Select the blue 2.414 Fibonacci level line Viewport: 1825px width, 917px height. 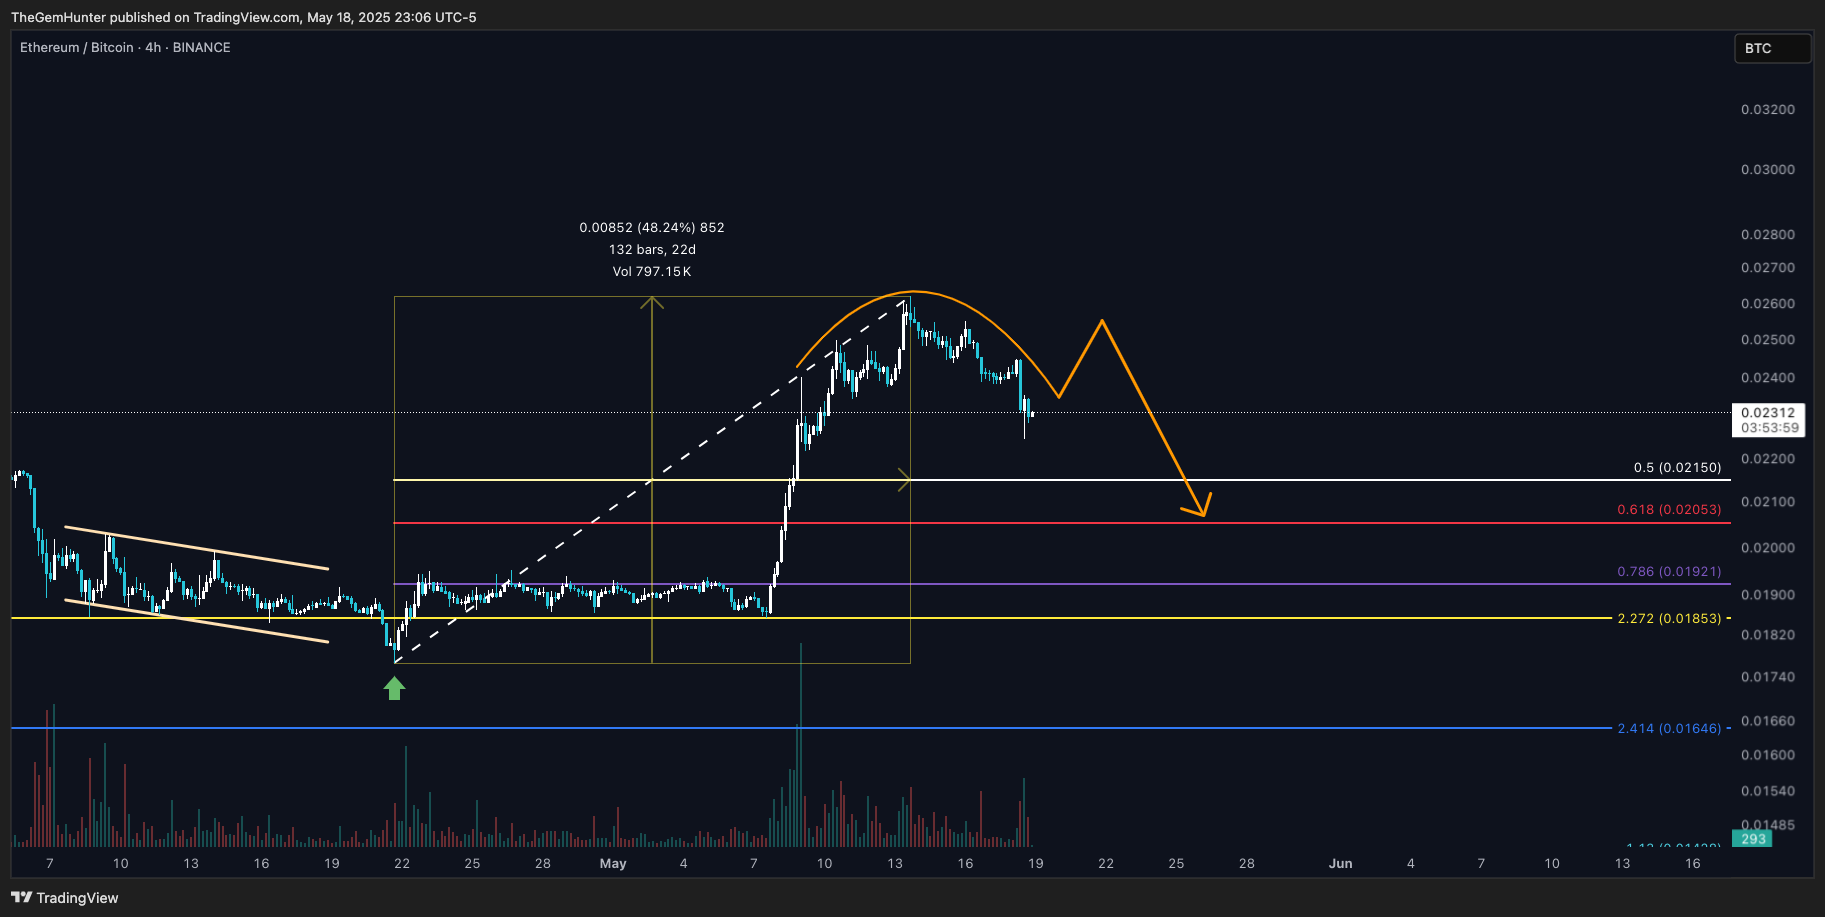point(810,728)
